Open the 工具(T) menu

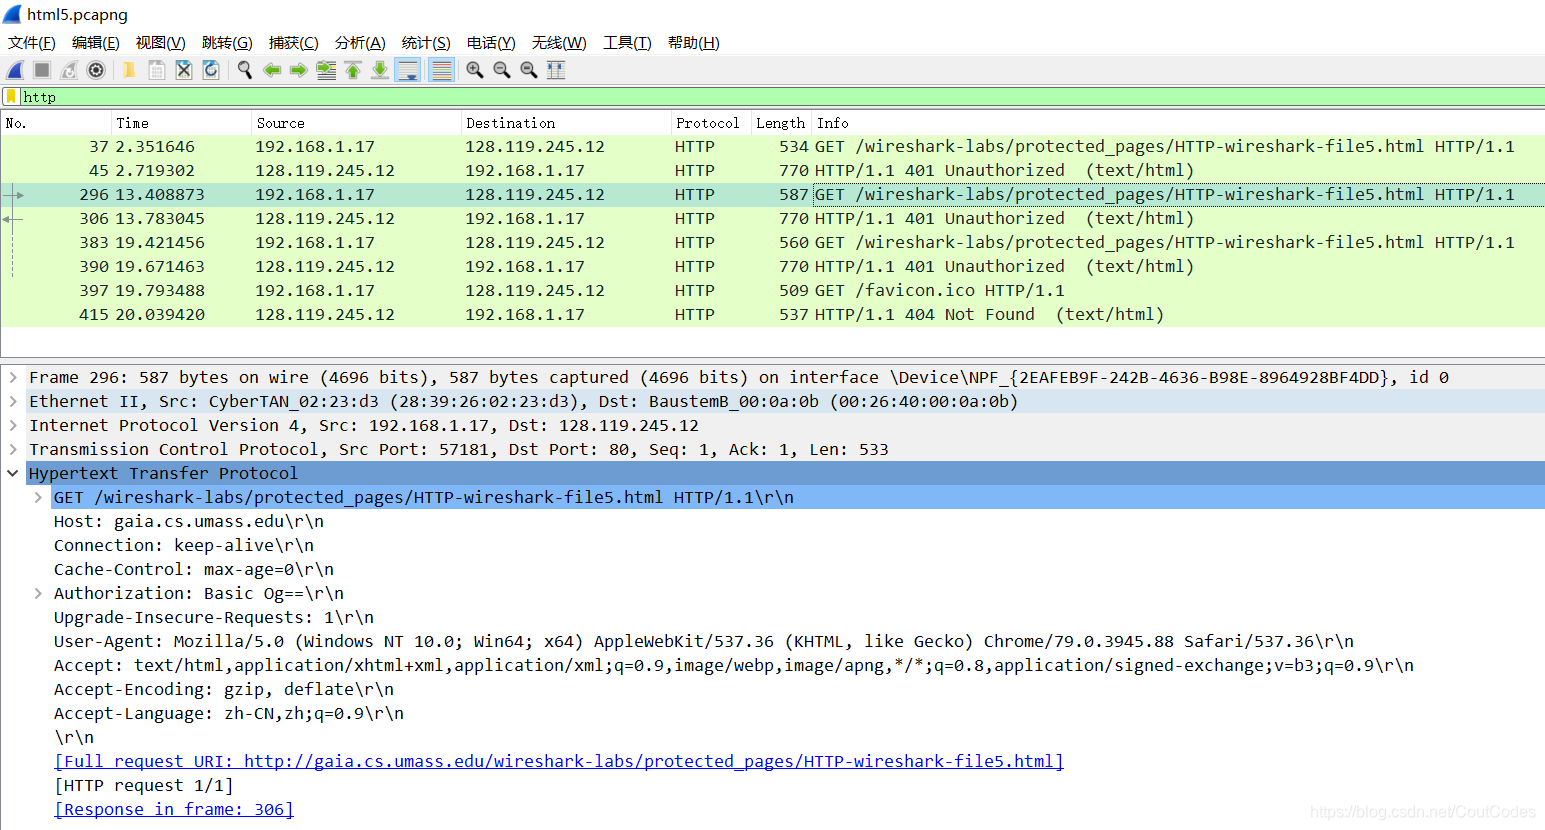point(627,43)
